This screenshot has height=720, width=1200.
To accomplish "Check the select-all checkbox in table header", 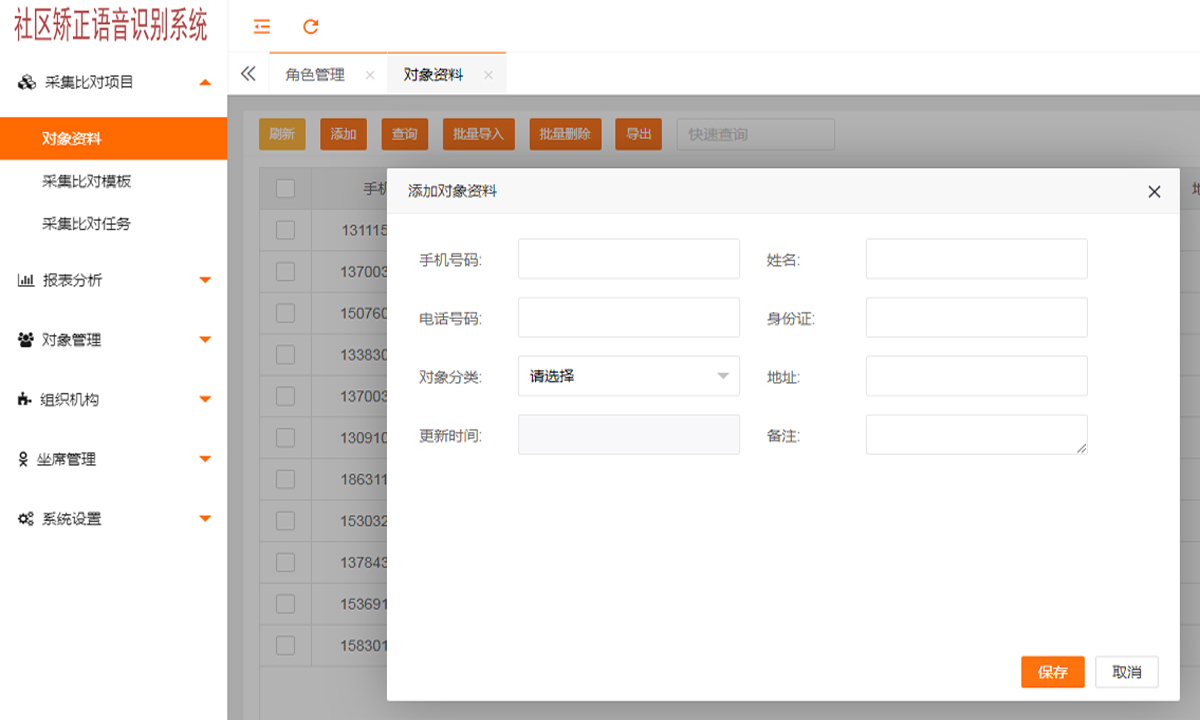I will [284, 190].
